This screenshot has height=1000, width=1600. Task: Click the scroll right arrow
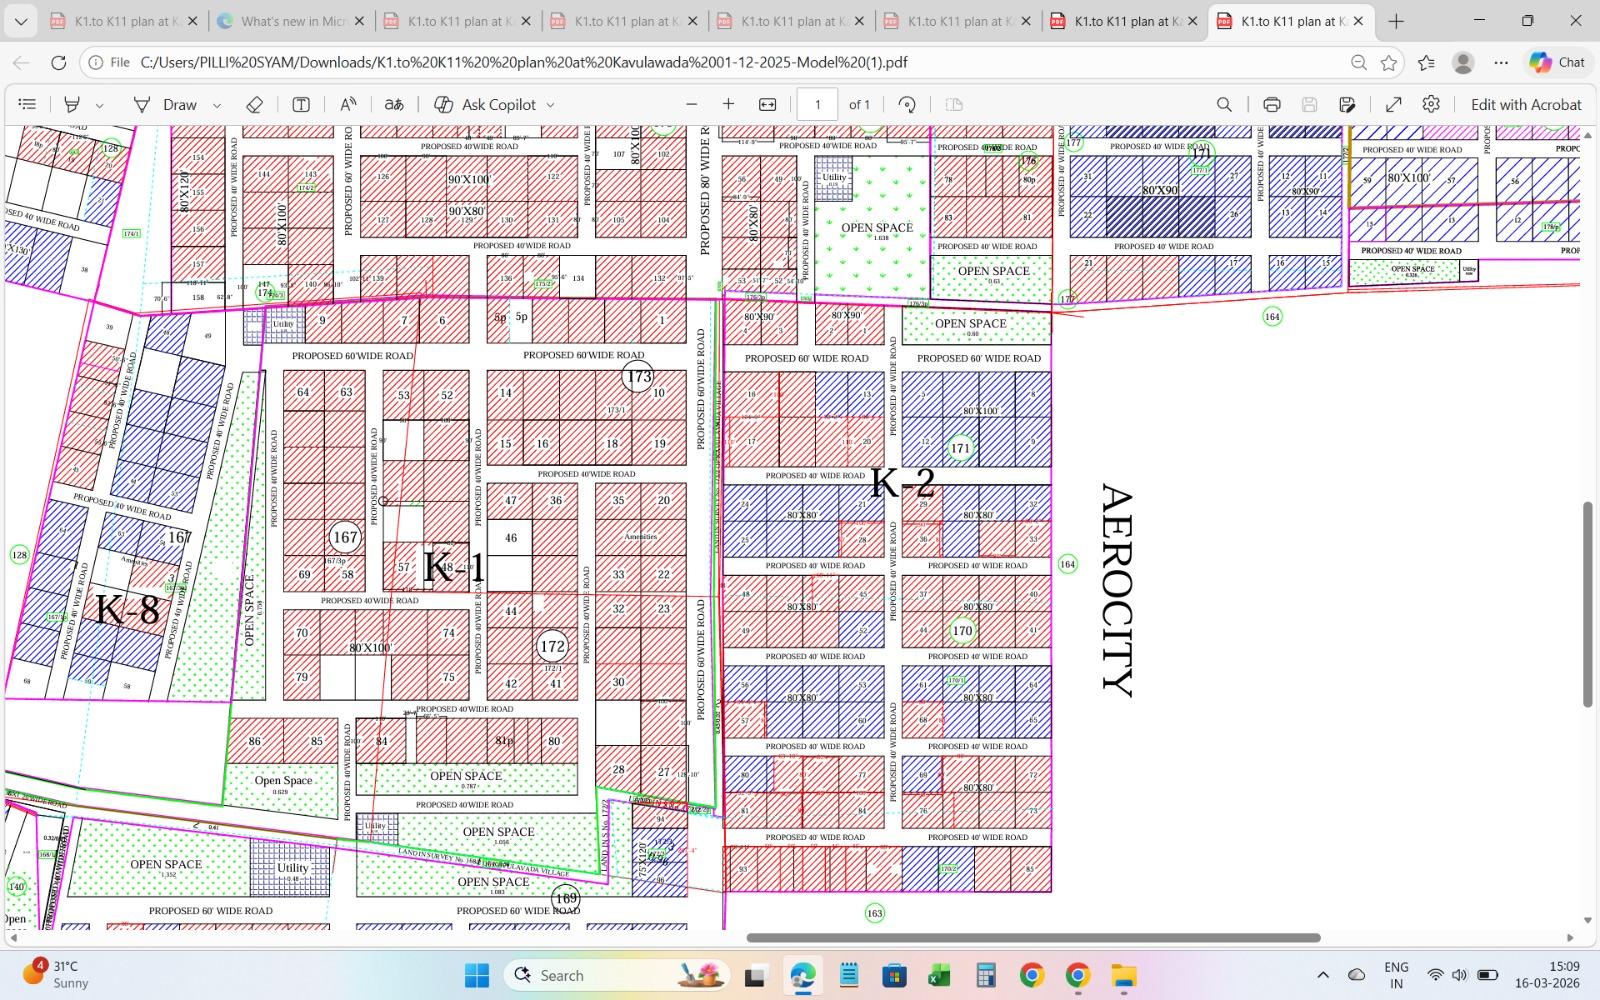click(1570, 938)
